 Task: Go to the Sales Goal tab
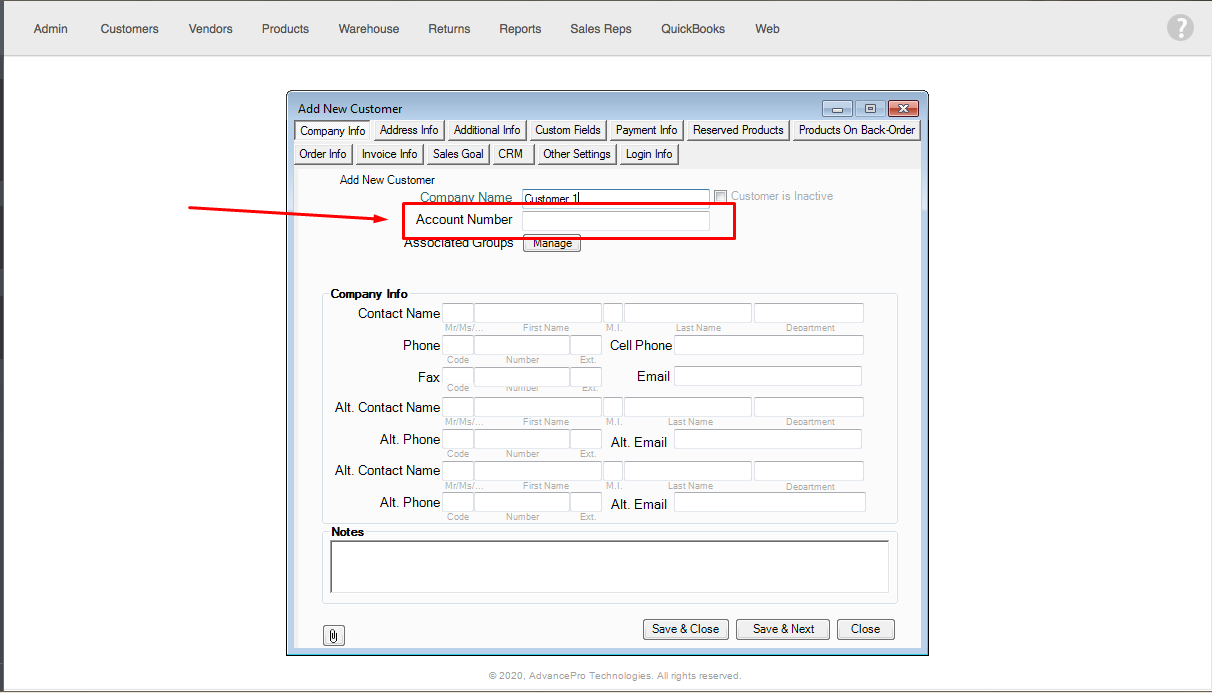pos(458,154)
